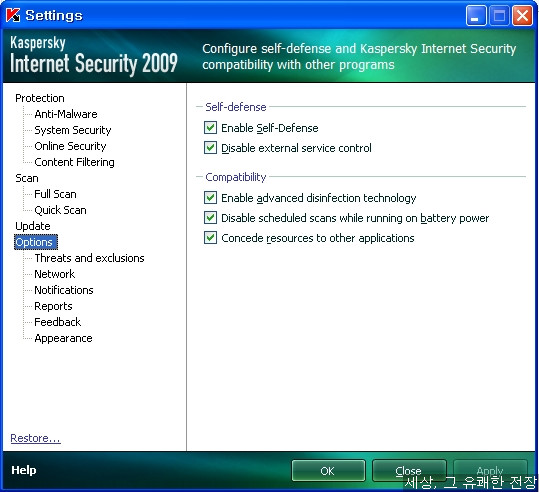Open Help from bottom bar
Image resolution: width=539 pixels, height=492 pixels.
point(23,470)
